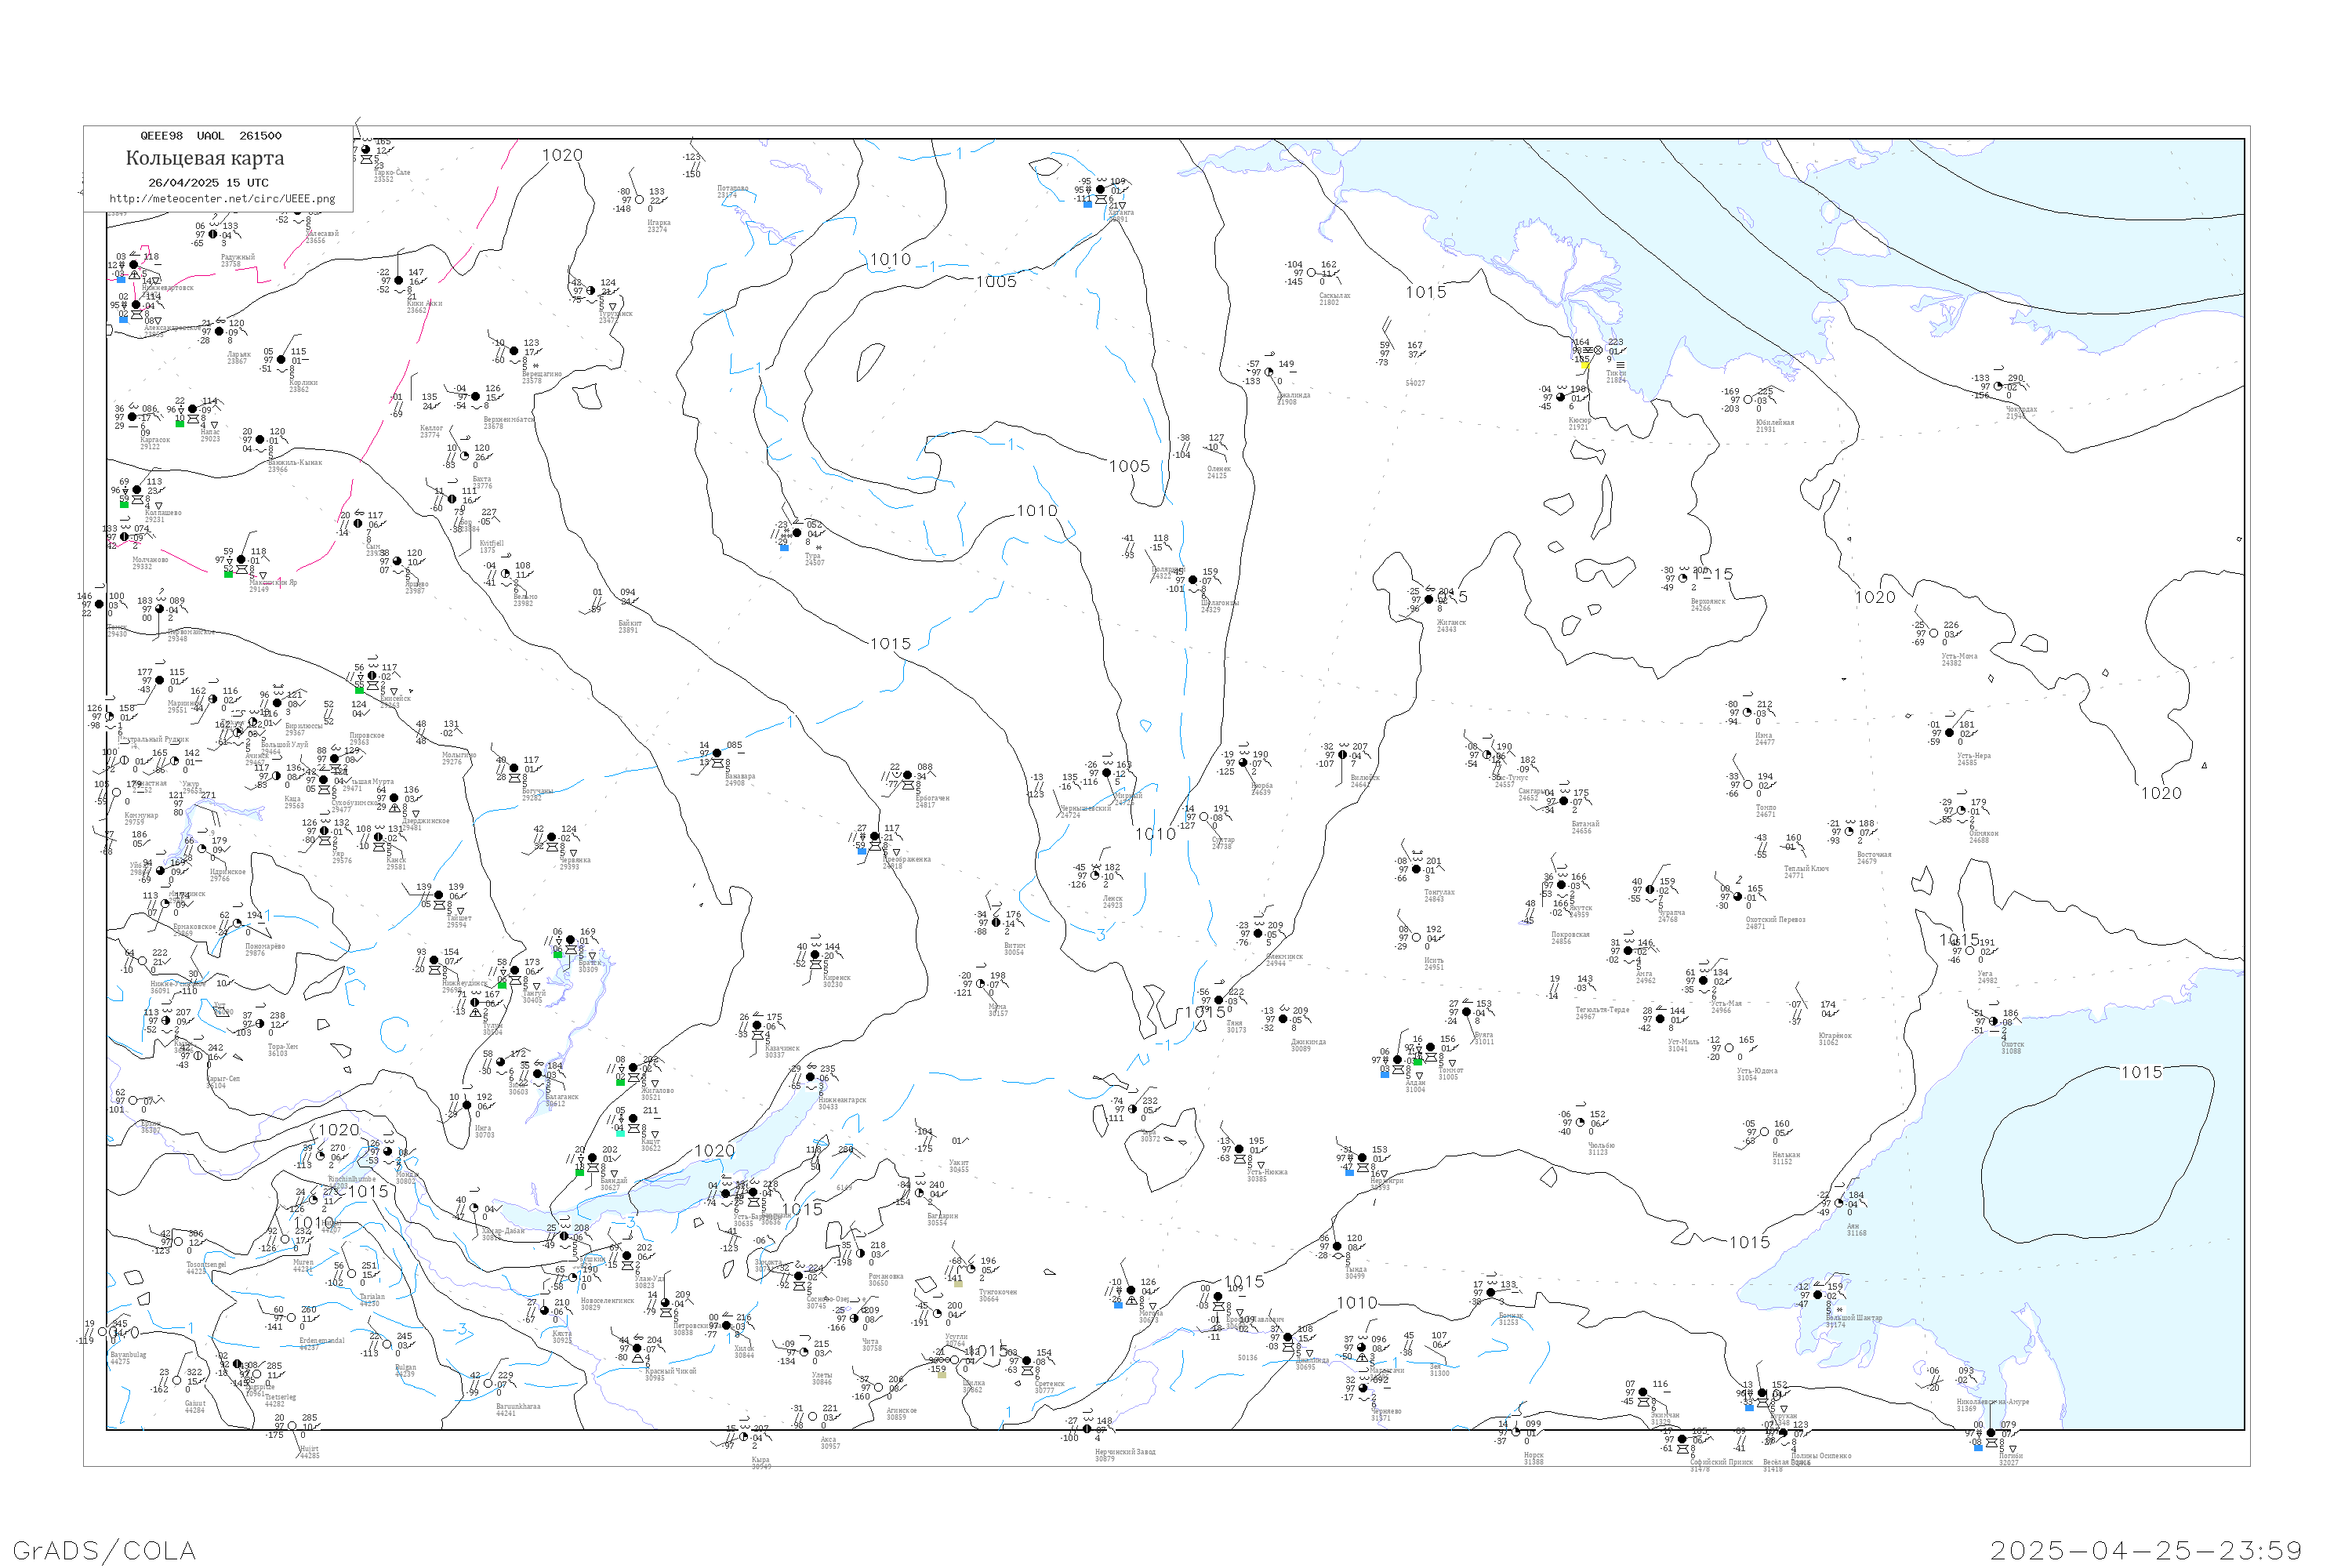Click the "26/04/2025 15 UTC" date text

click(208, 183)
